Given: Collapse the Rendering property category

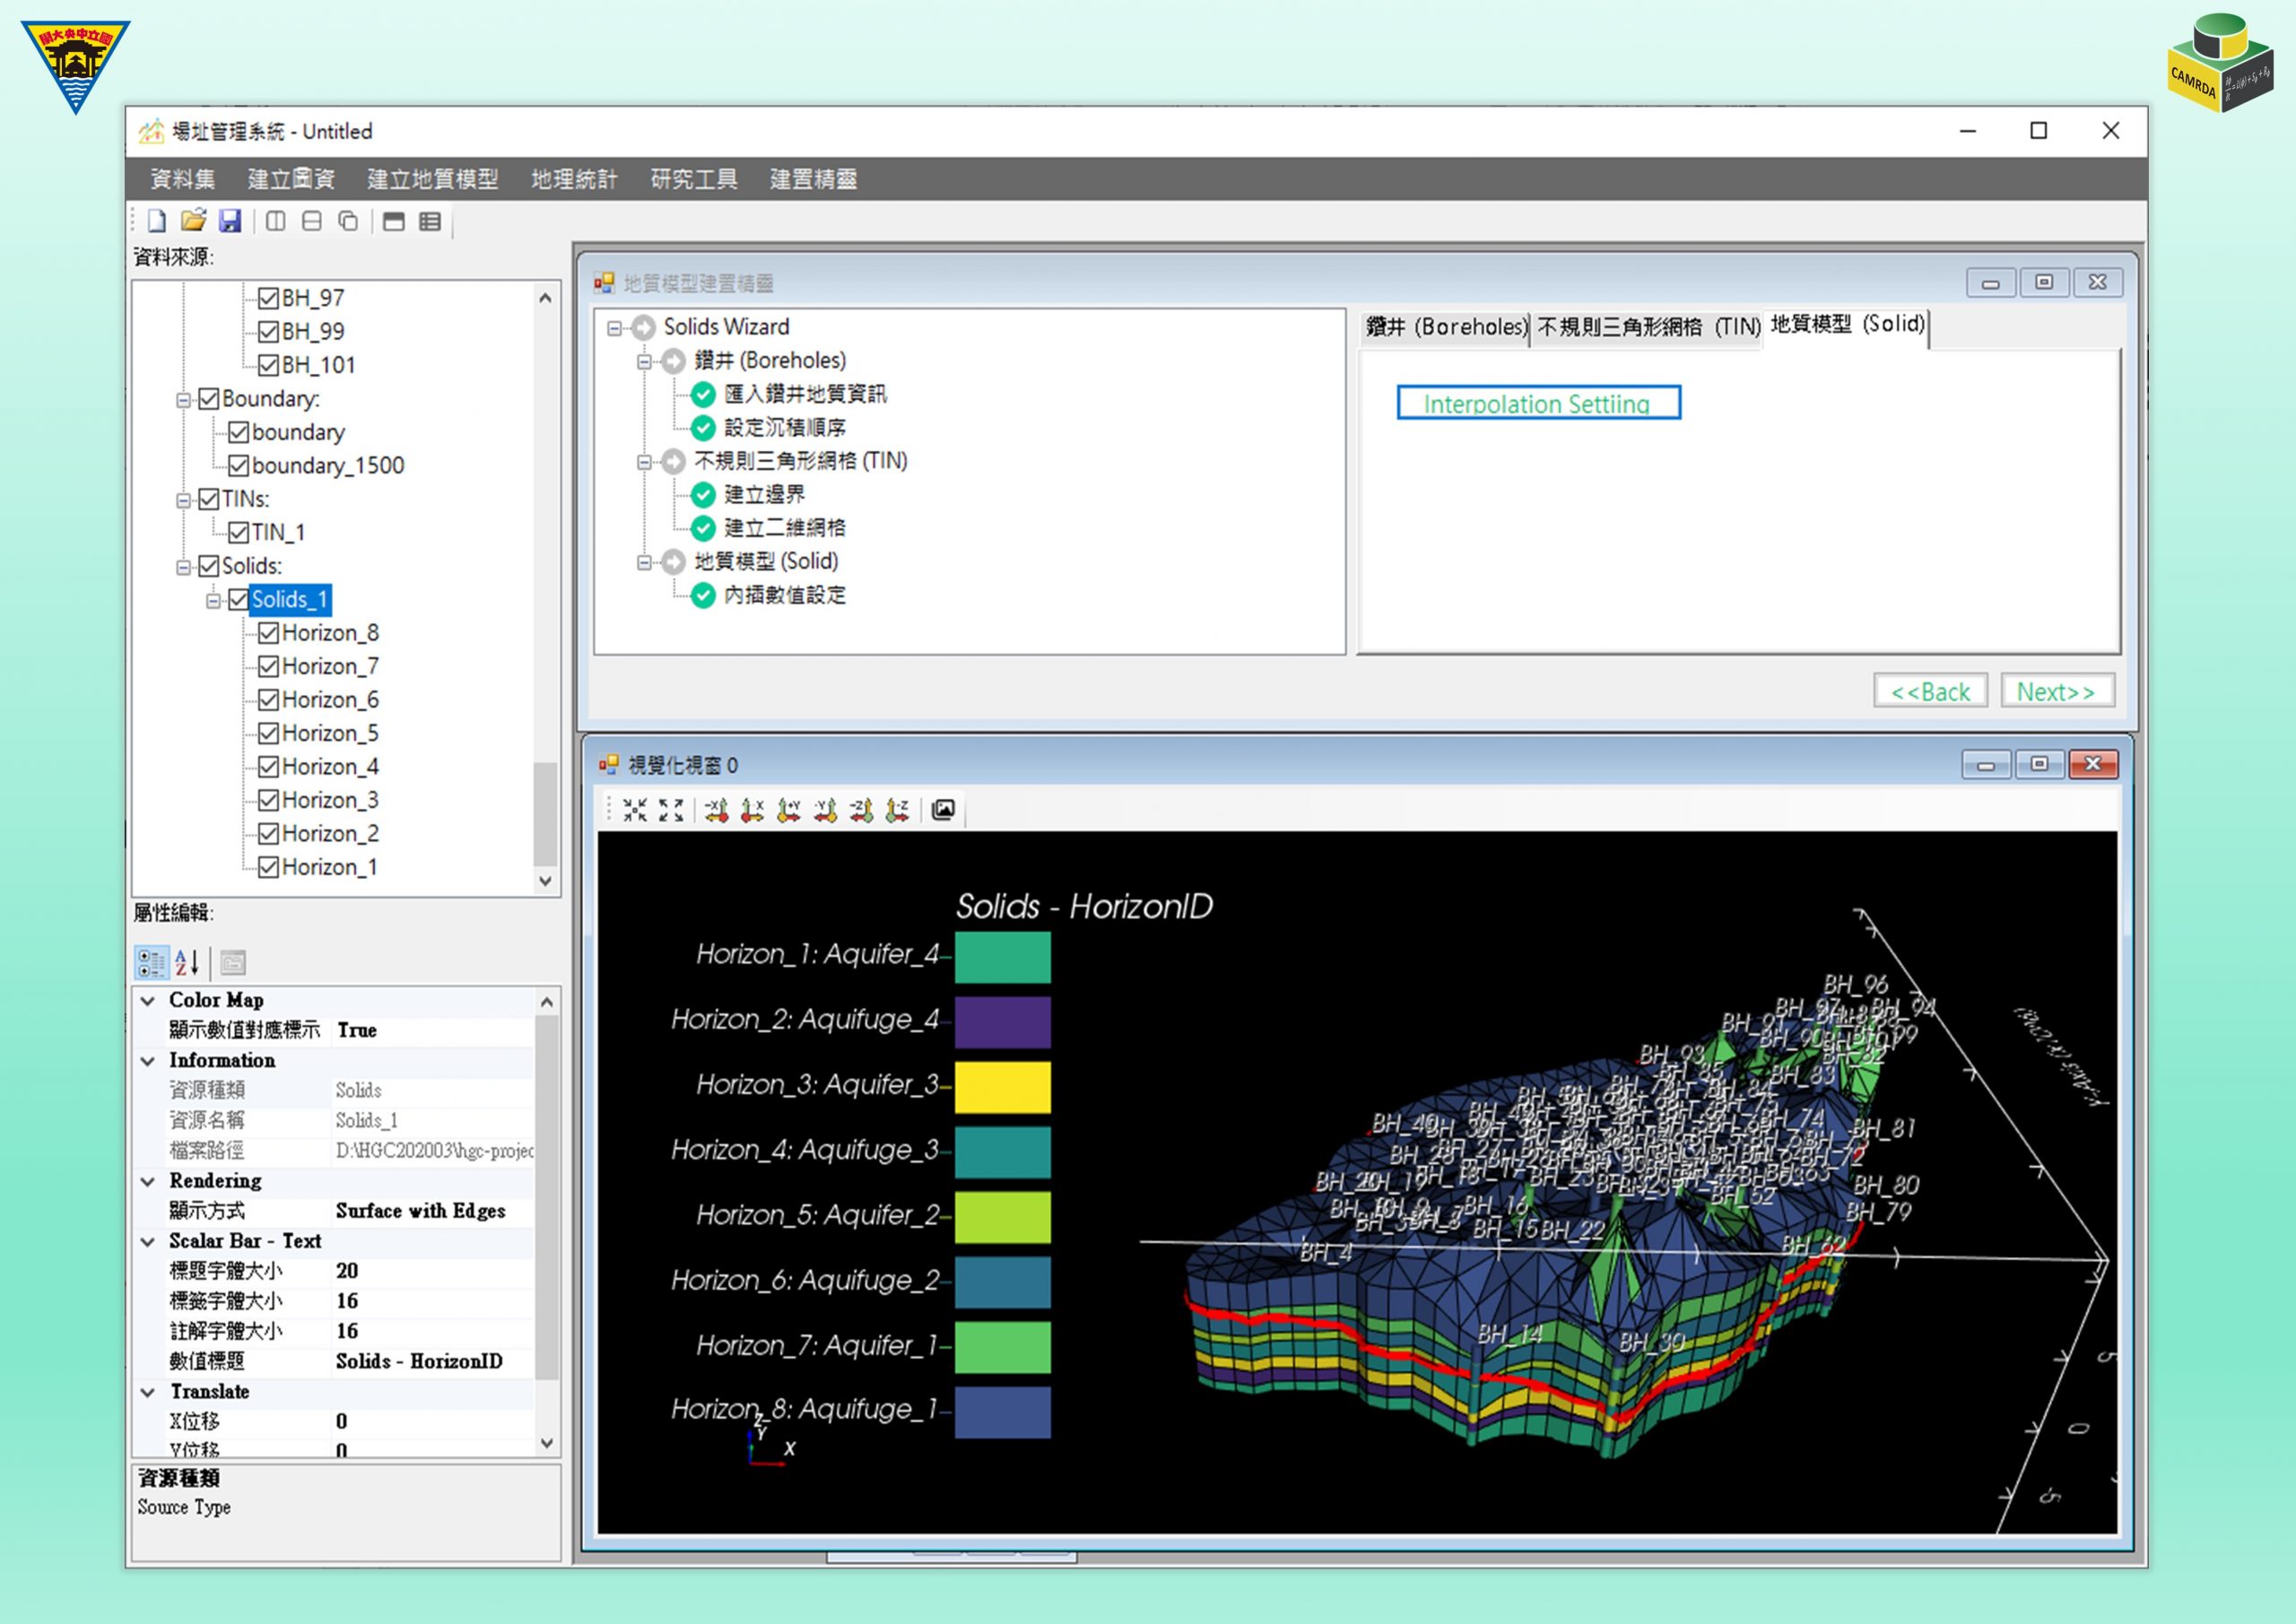Looking at the screenshot, I should 148,1181.
